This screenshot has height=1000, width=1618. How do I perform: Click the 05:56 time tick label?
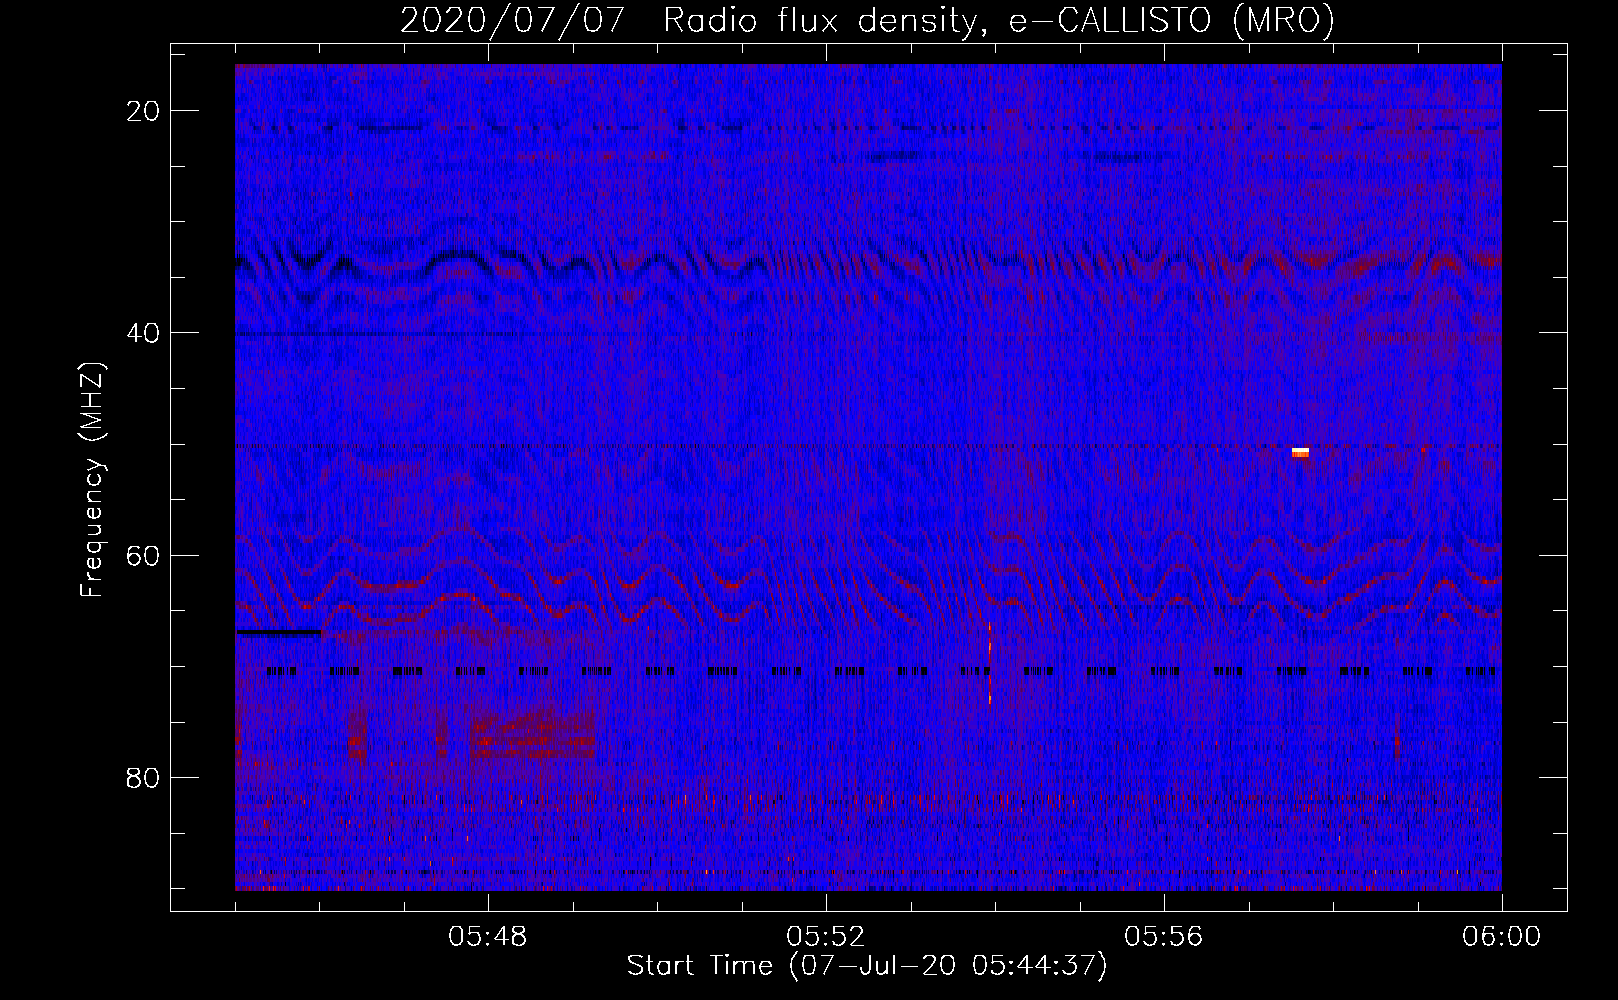click(1164, 937)
